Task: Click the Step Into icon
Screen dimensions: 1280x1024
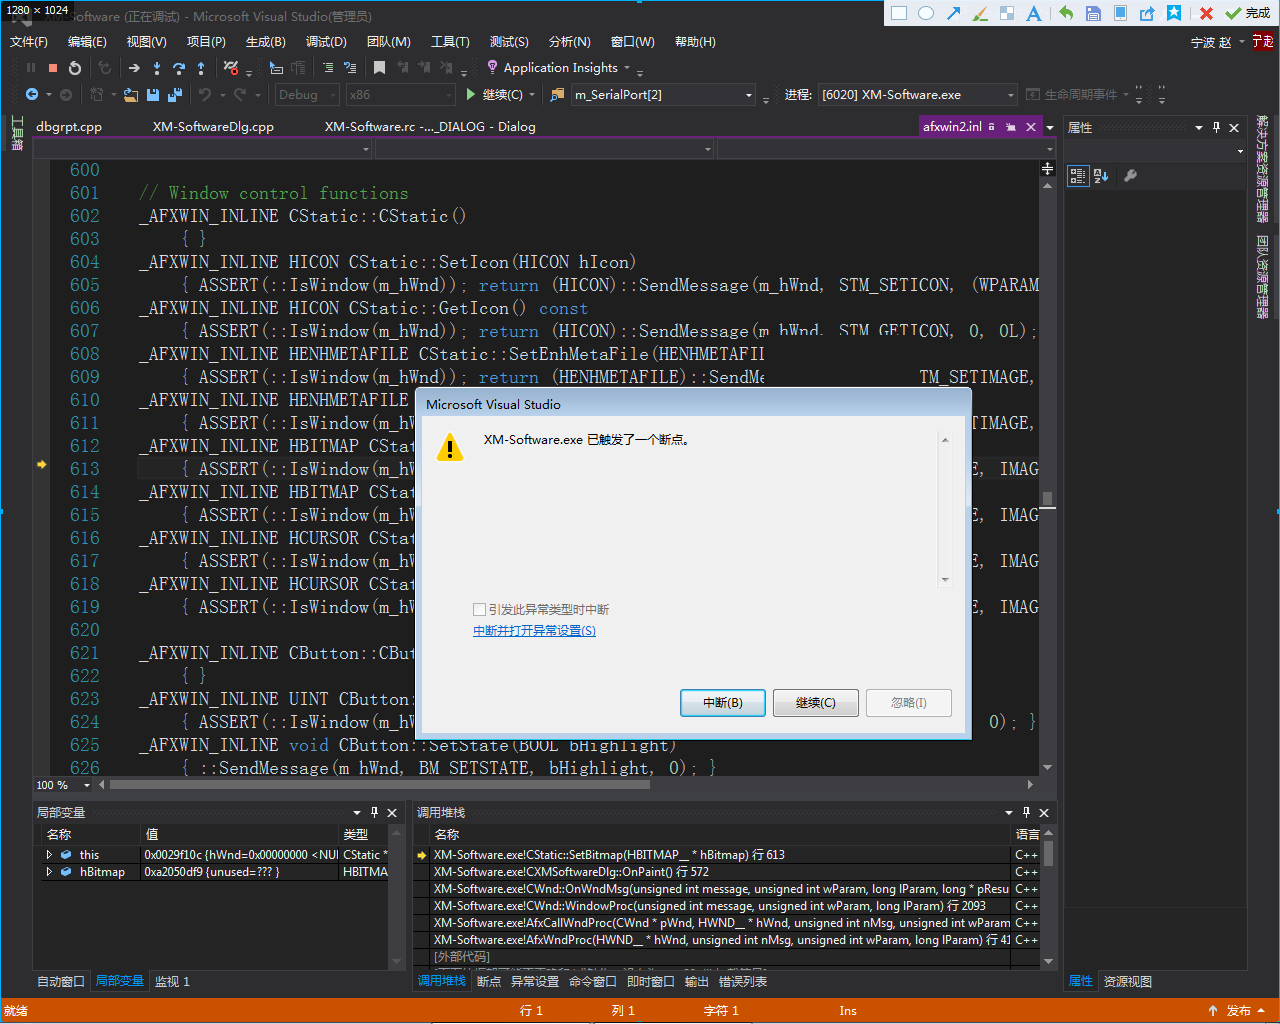Action: (157, 68)
